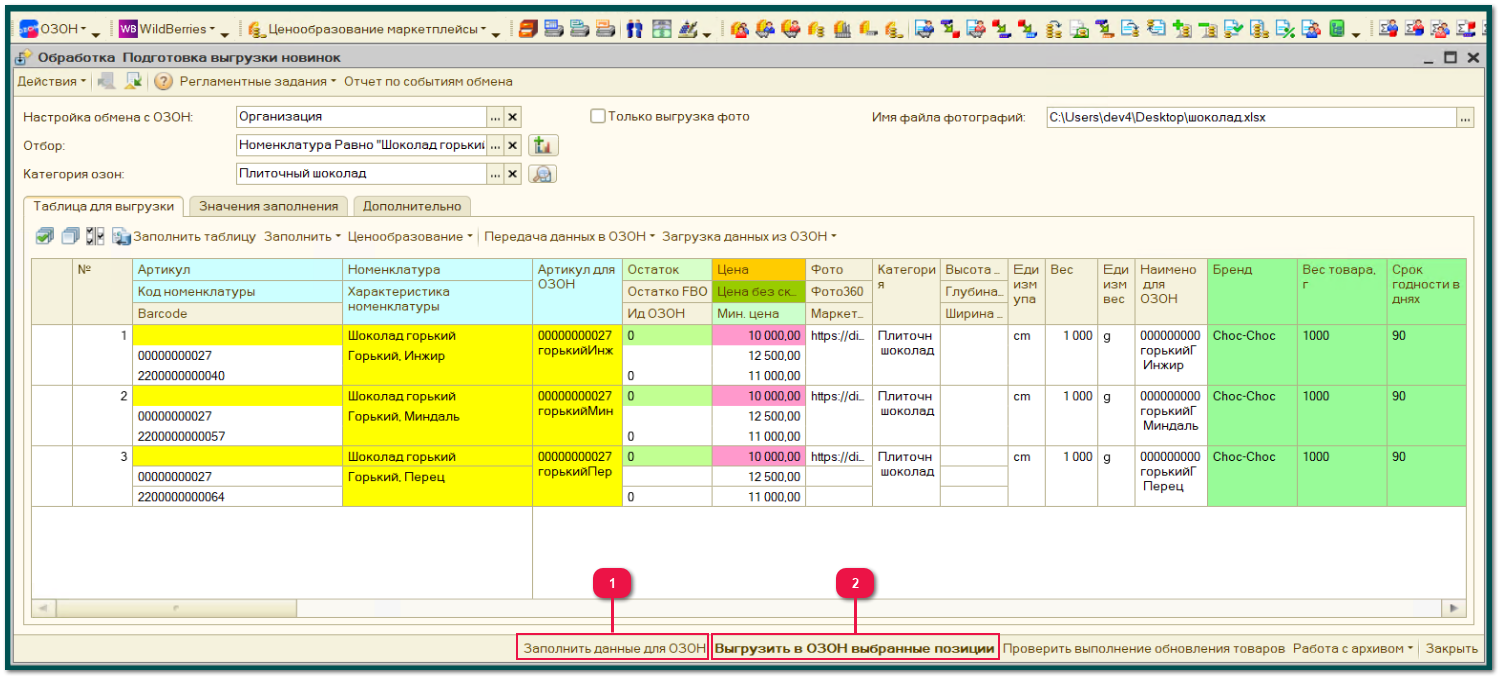Expand Передача данных в ОЗОН menu
This screenshot has height=679, width=1501.
[x=569, y=237]
